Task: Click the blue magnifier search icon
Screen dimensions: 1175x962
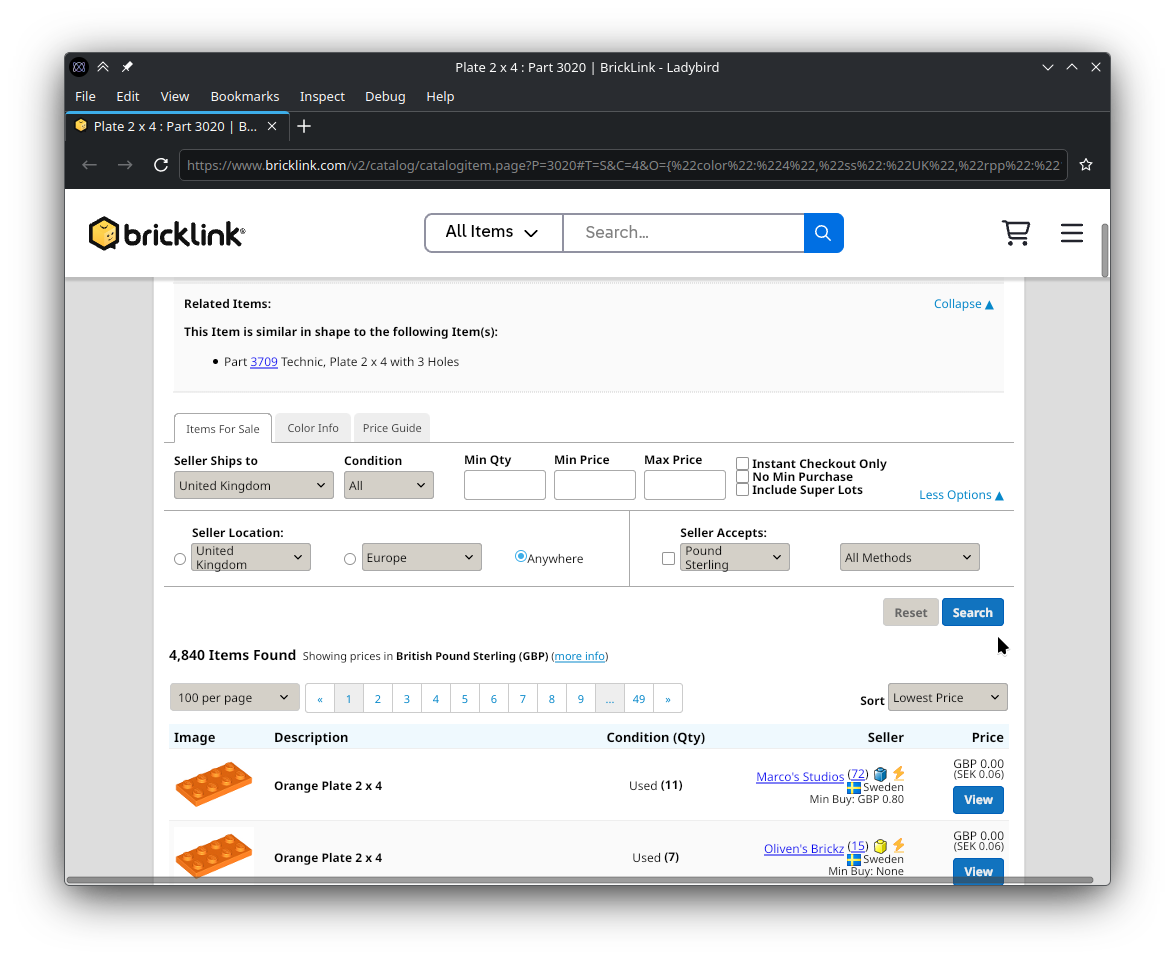Action: 823,233
